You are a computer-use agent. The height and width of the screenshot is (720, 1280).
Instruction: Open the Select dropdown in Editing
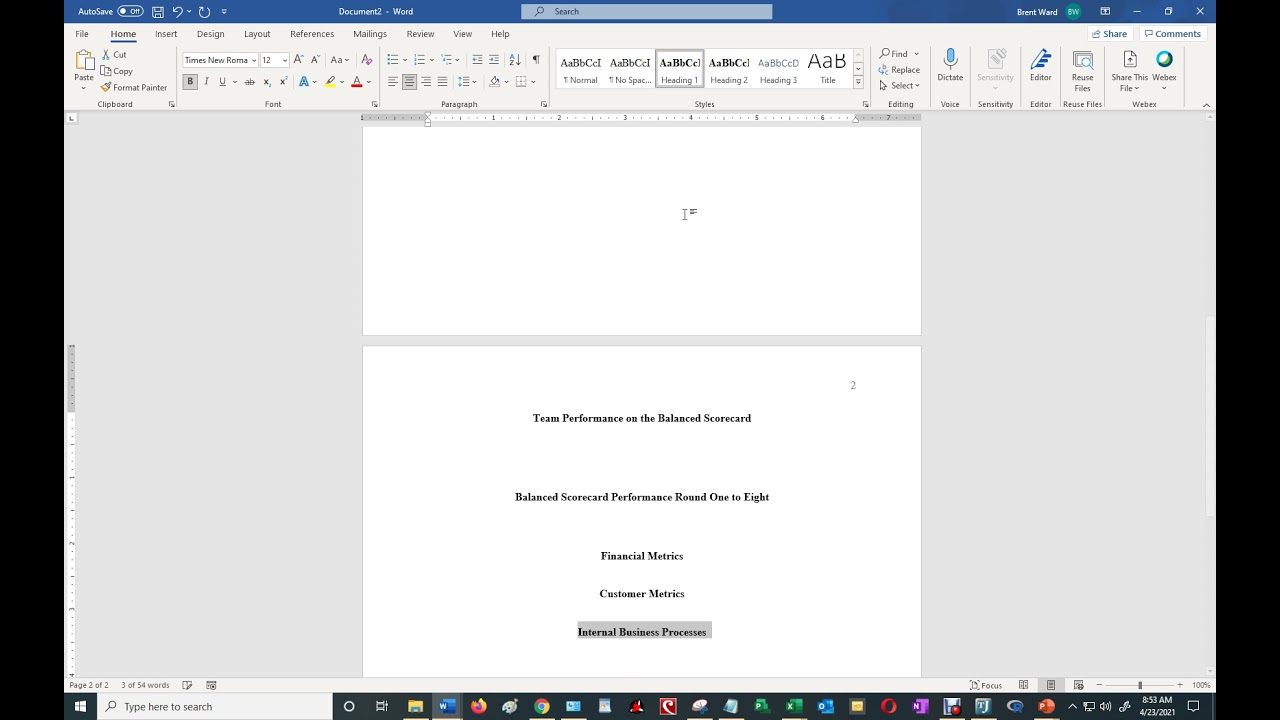point(899,86)
